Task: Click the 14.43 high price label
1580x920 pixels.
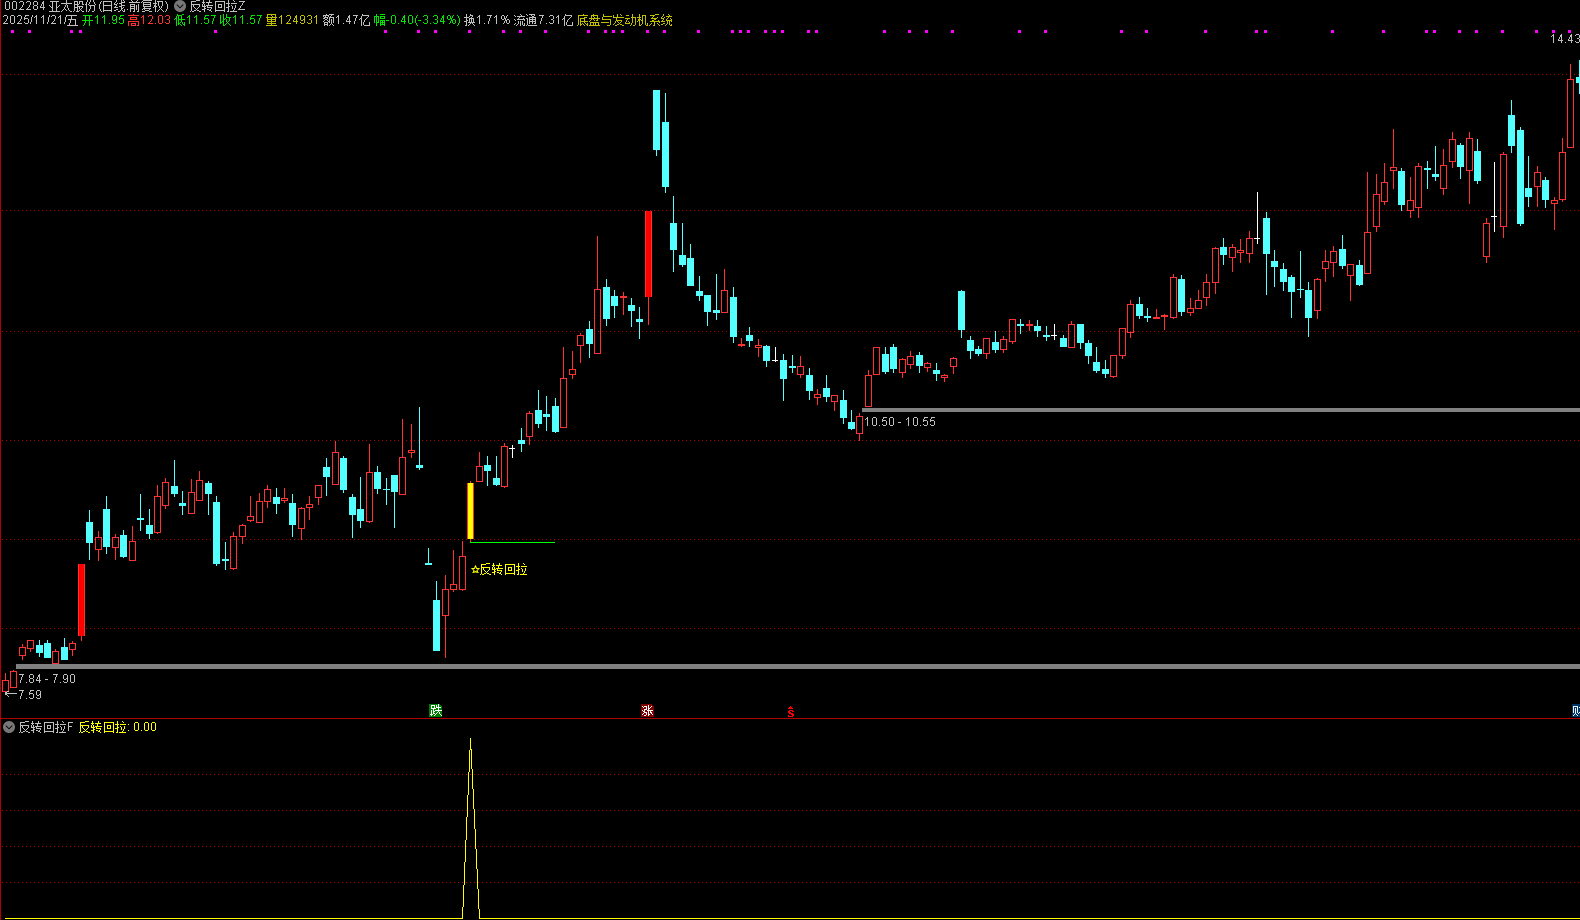Action: 1565,39
